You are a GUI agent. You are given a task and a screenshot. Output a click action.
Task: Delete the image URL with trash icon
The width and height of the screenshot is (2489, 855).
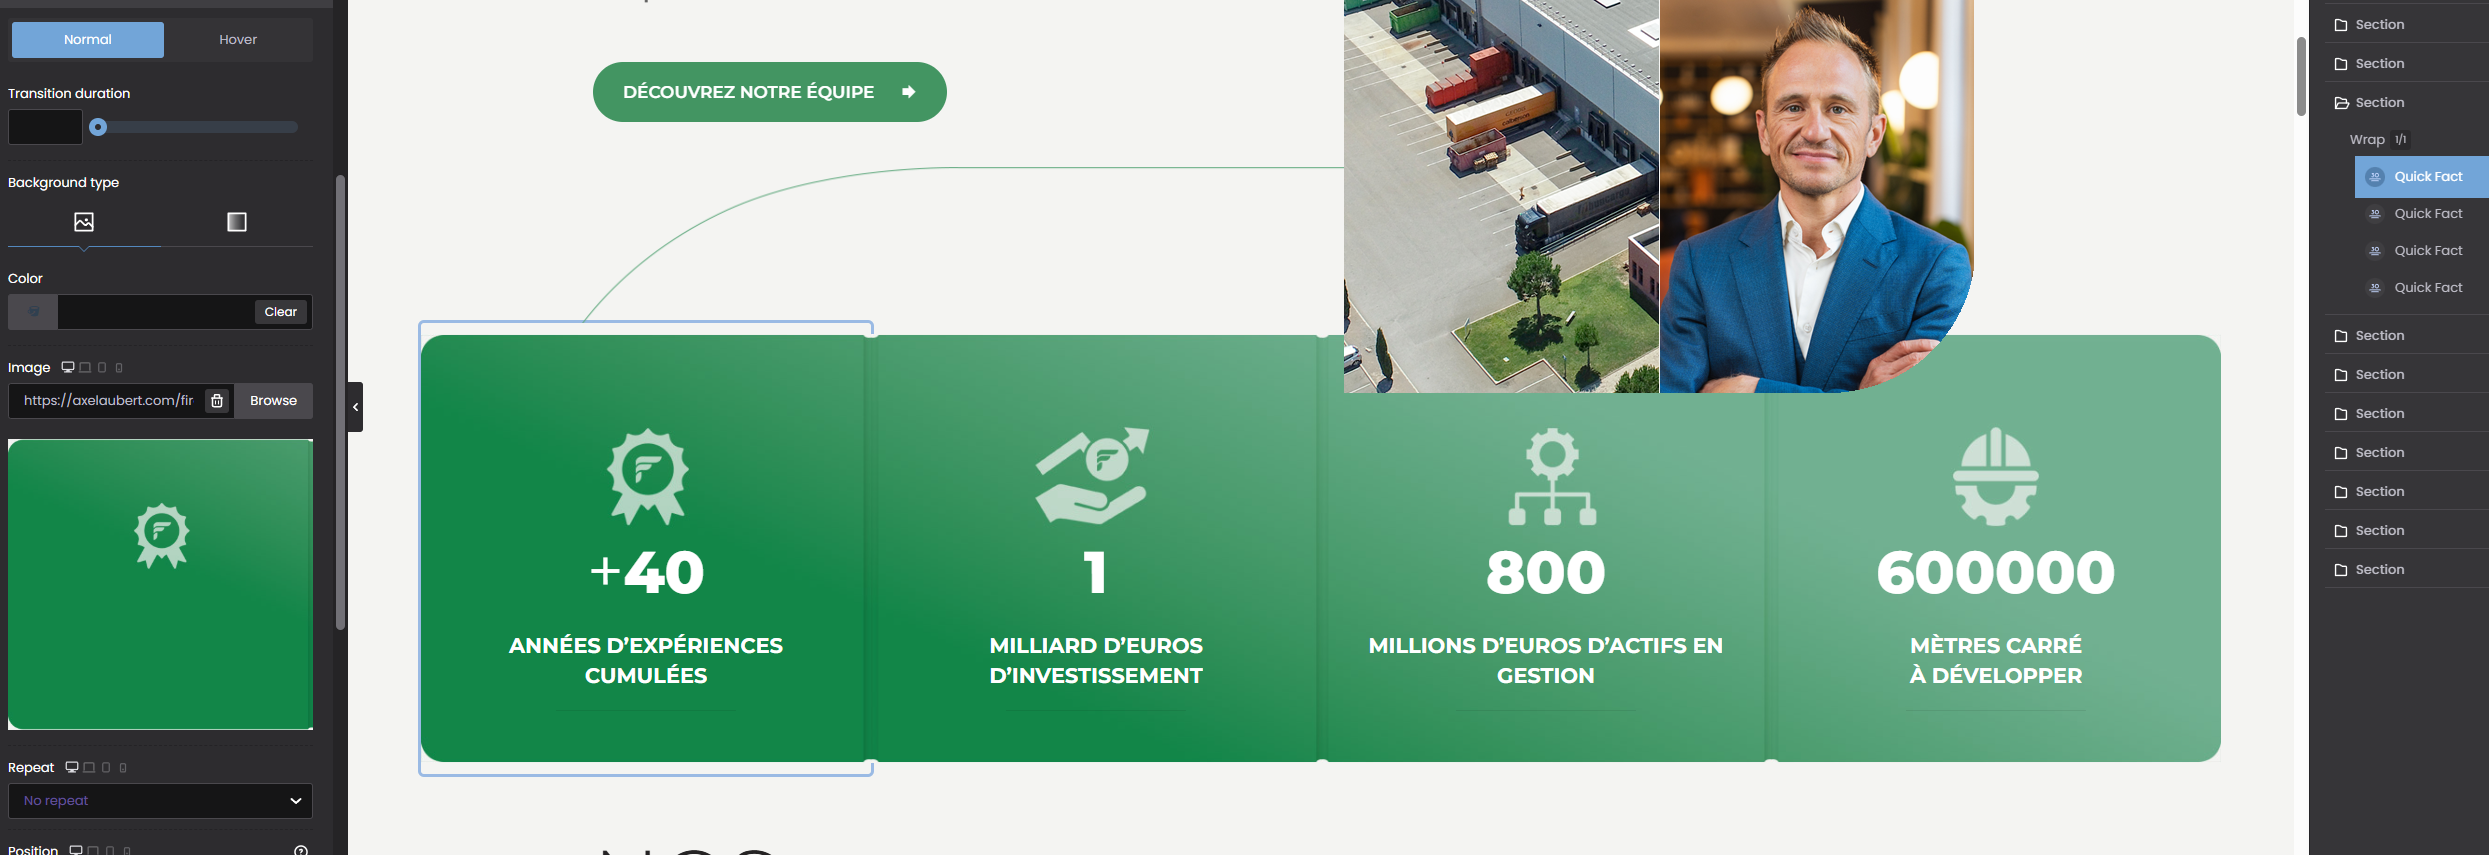tap(217, 401)
